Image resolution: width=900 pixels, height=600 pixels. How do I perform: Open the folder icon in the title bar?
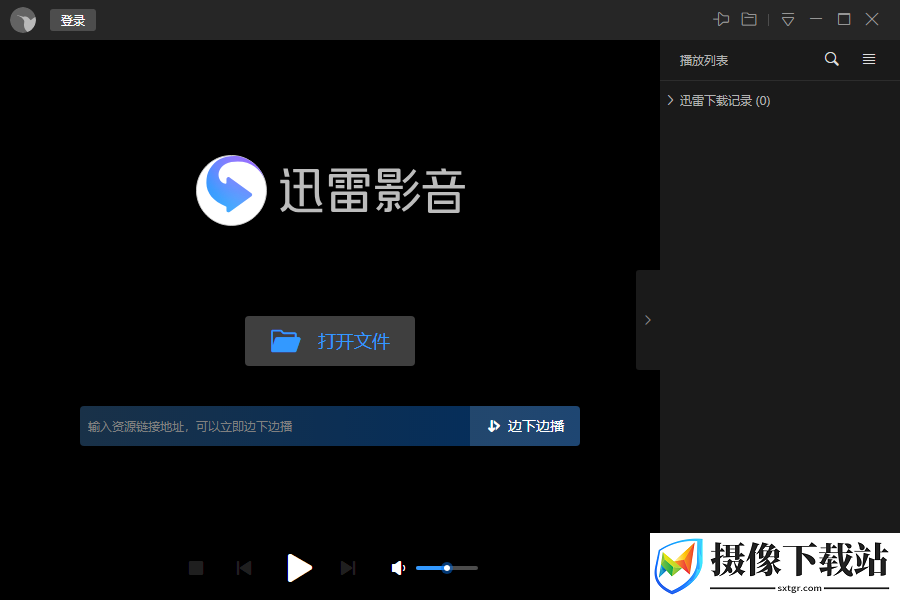749,20
